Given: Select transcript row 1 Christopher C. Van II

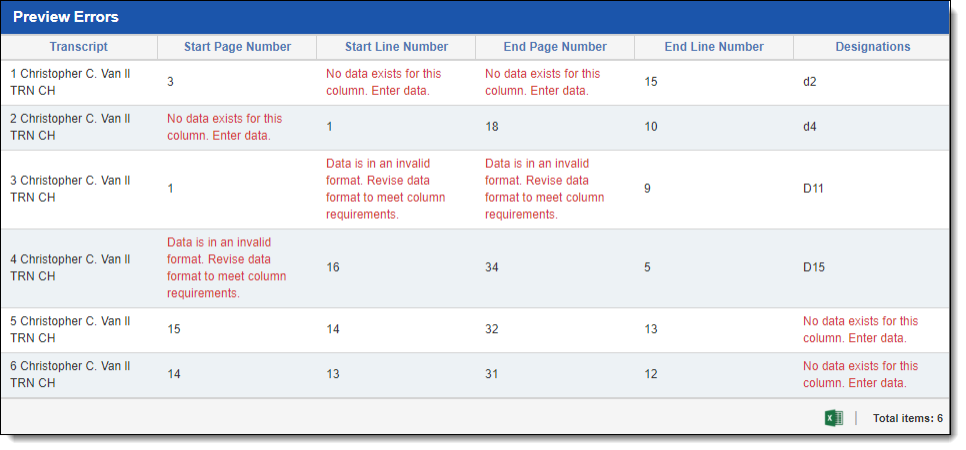Looking at the screenshot, I should click(x=70, y=82).
